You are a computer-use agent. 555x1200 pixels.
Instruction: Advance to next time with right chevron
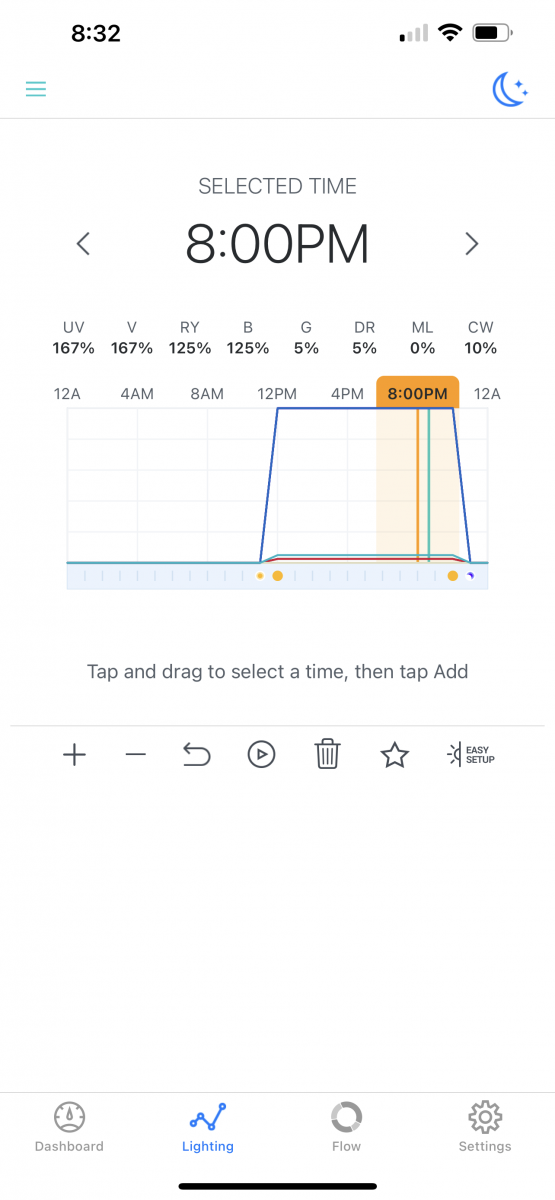coord(472,243)
